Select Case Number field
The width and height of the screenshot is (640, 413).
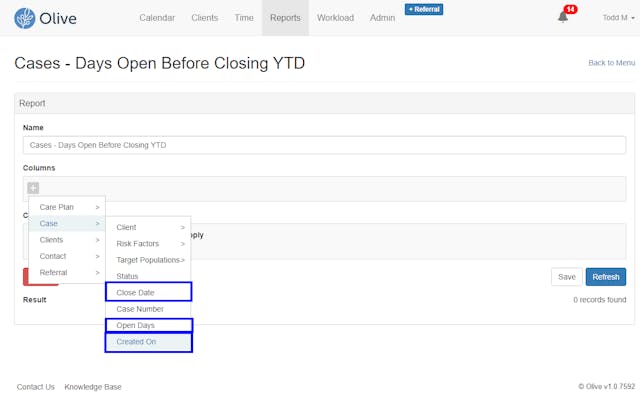tap(148, 309)
